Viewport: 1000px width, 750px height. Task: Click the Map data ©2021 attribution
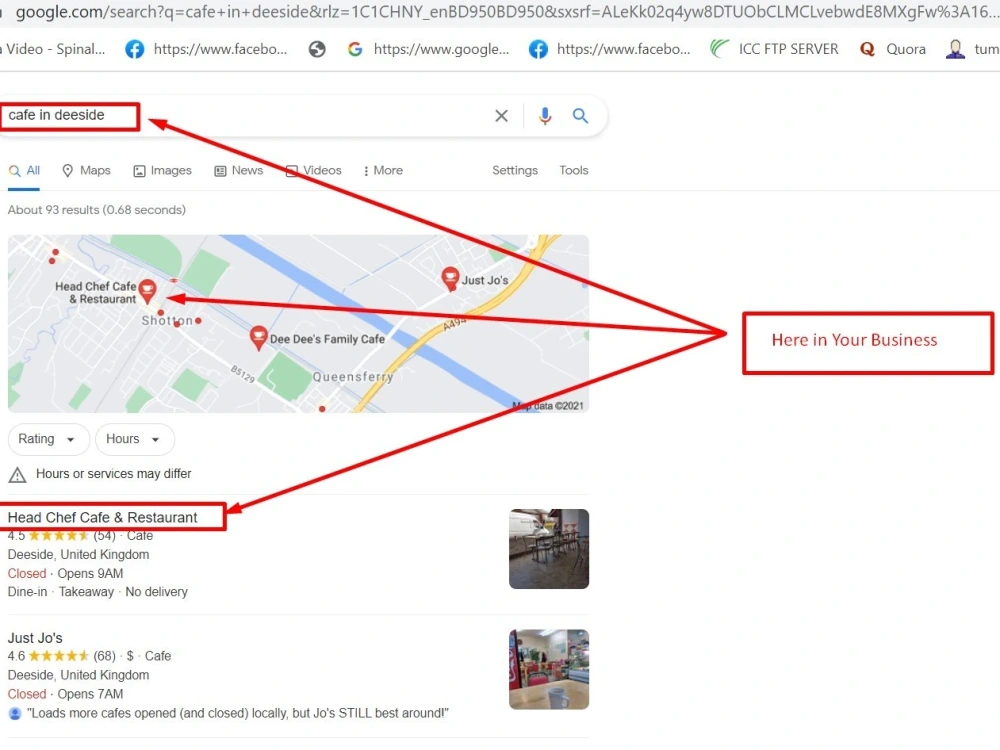(548, 406)
